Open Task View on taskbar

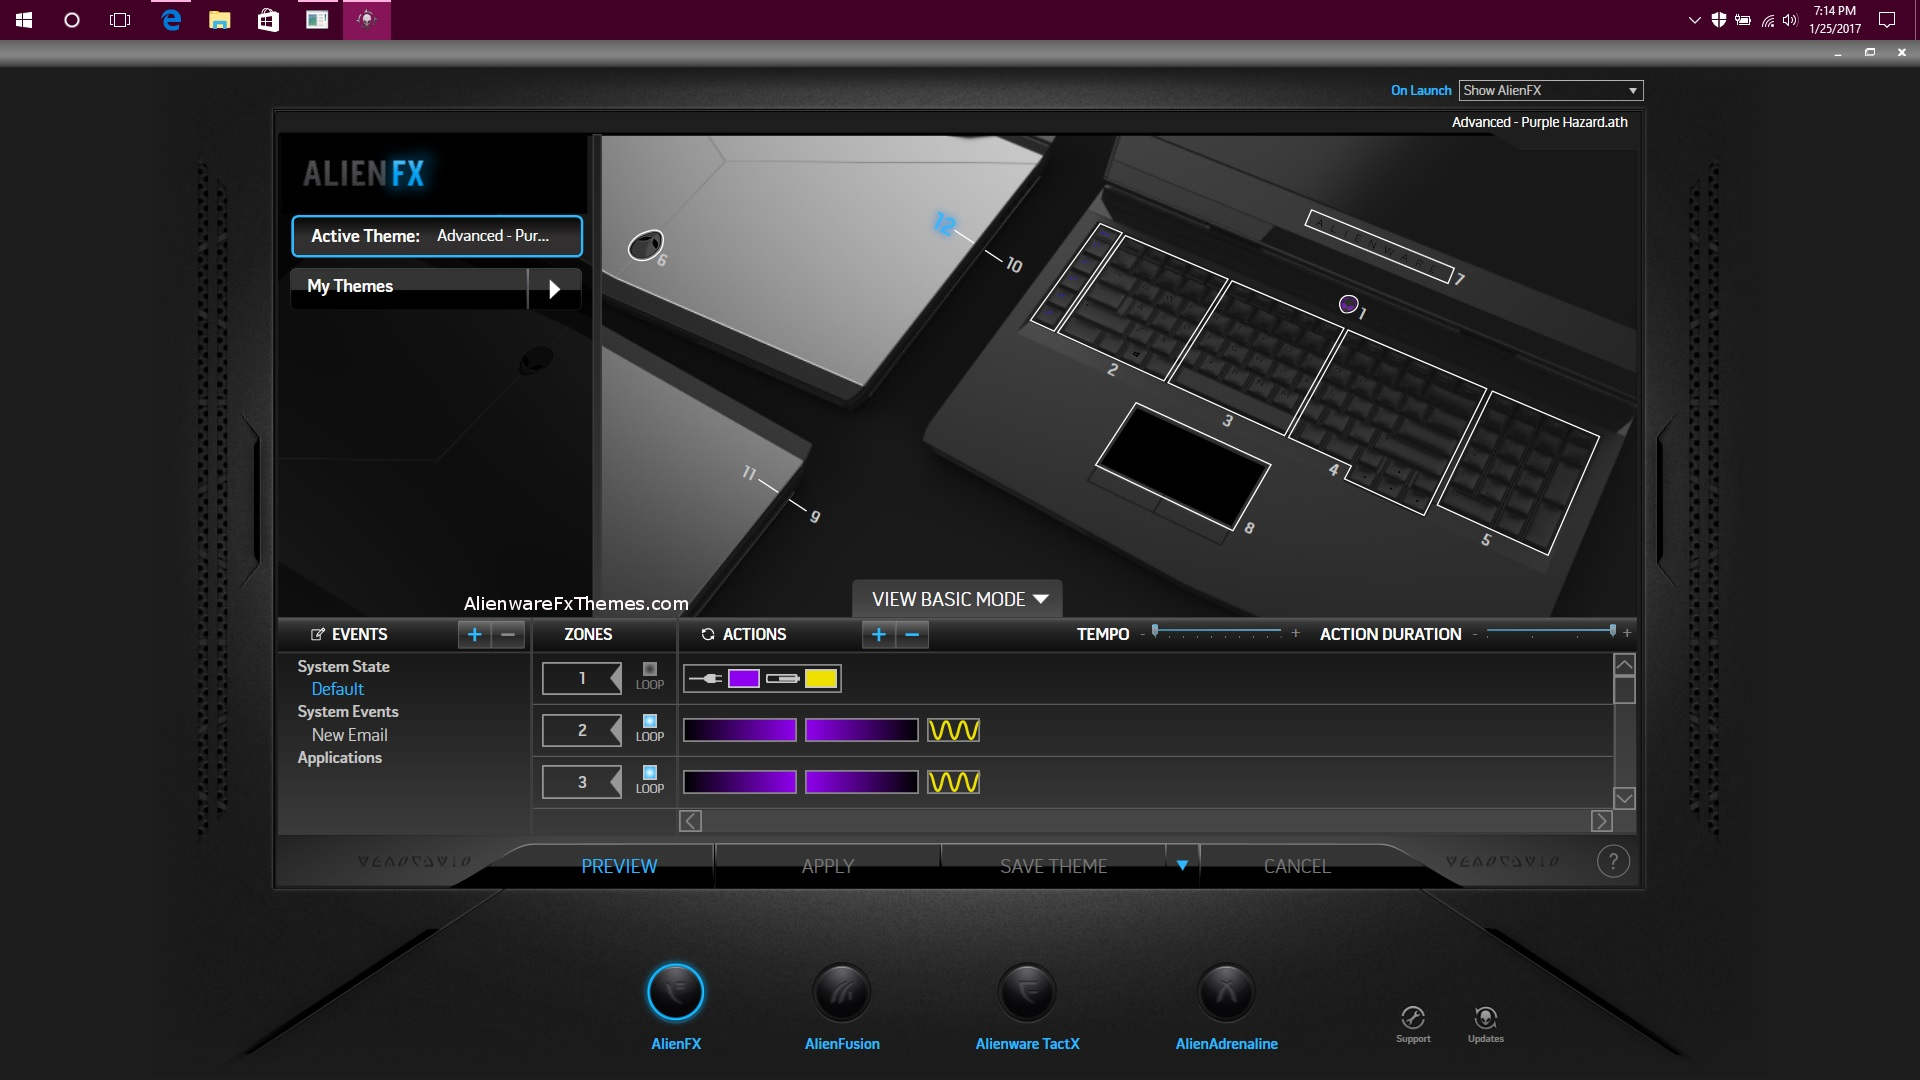point(120,20)
